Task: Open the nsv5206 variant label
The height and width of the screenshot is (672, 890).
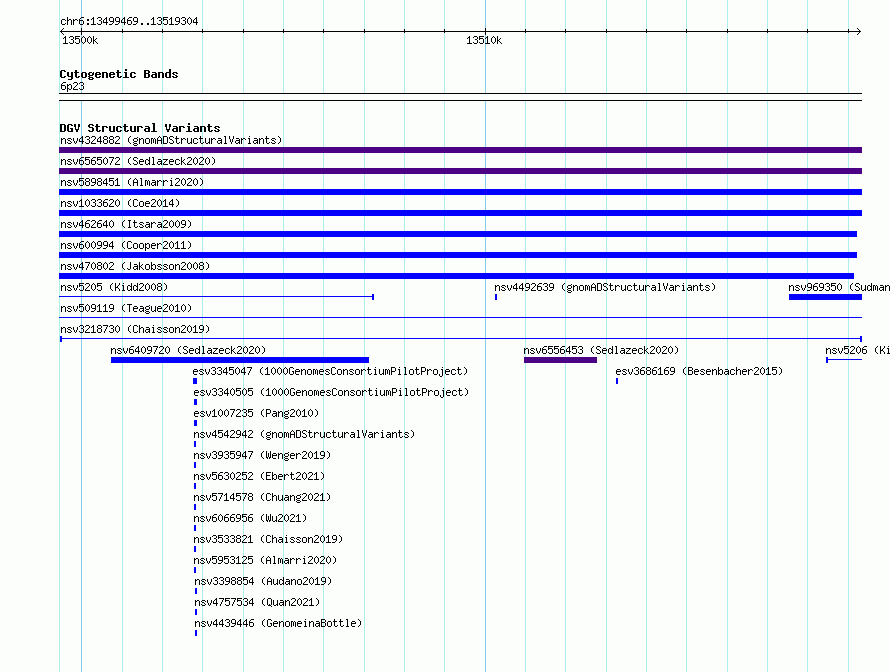Action: coord(857,350)
